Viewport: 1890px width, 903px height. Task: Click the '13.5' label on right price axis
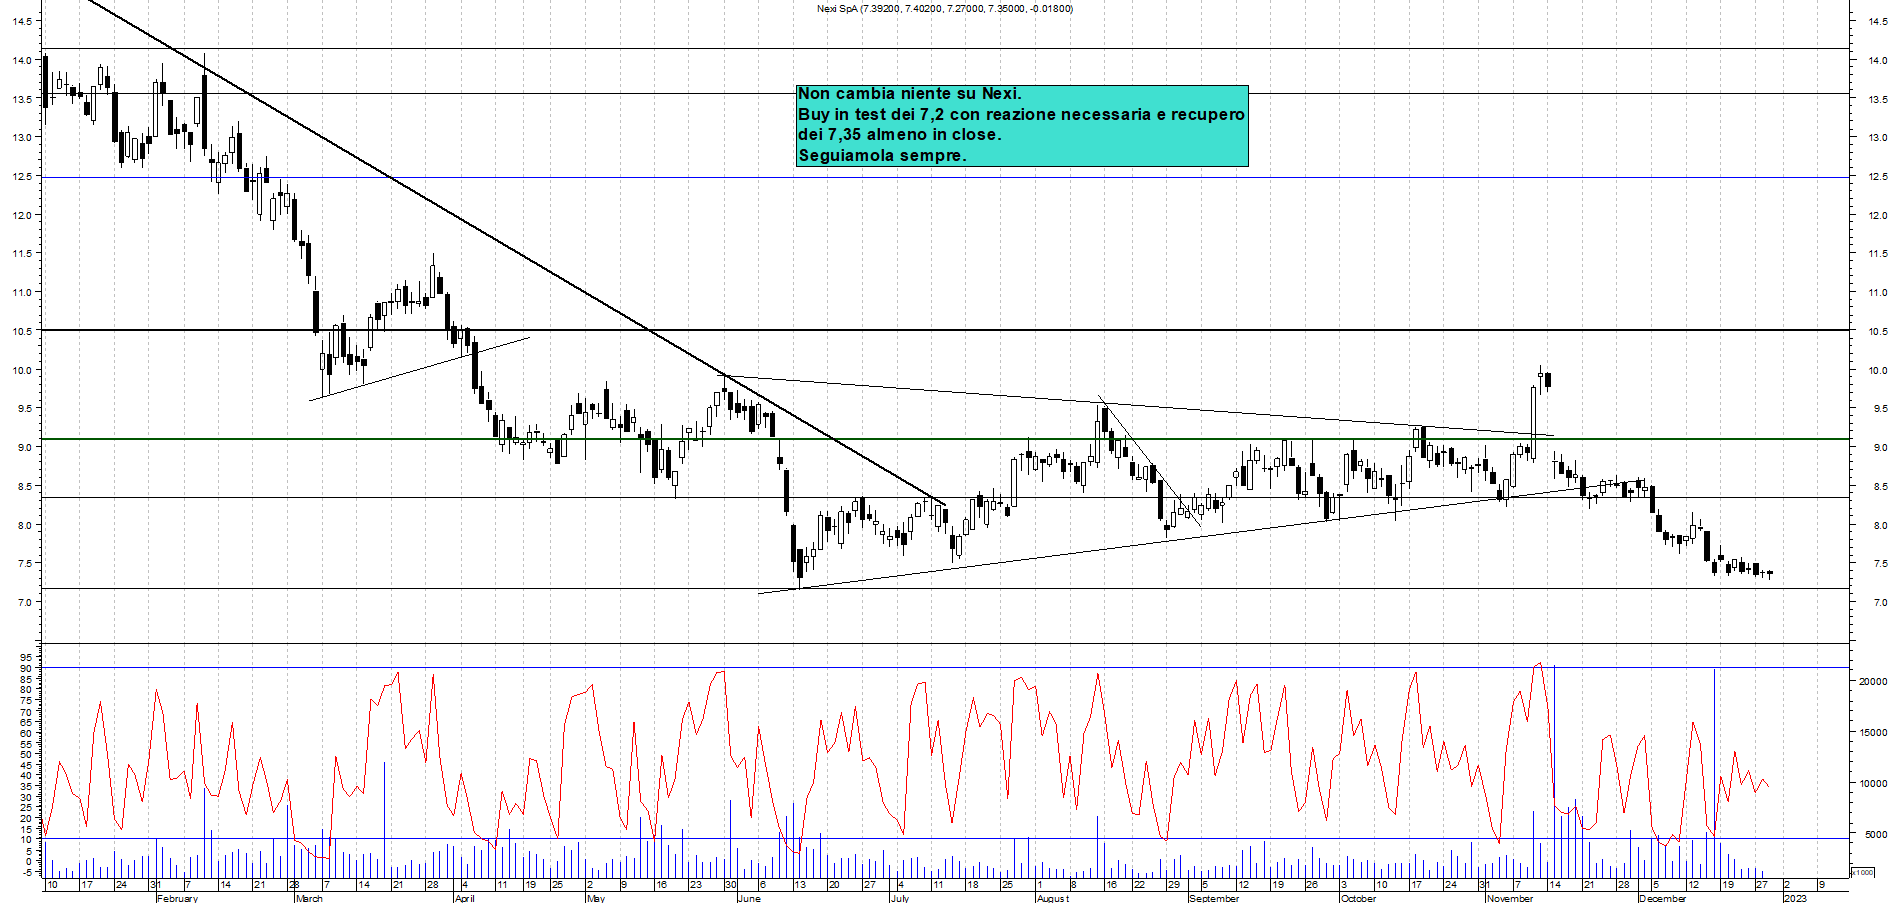click(1878, 99)
